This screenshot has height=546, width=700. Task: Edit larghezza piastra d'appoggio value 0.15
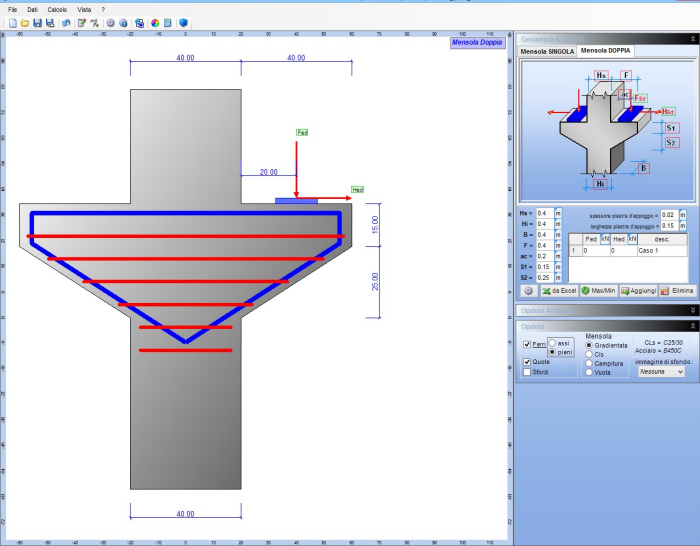click(669, 225)
